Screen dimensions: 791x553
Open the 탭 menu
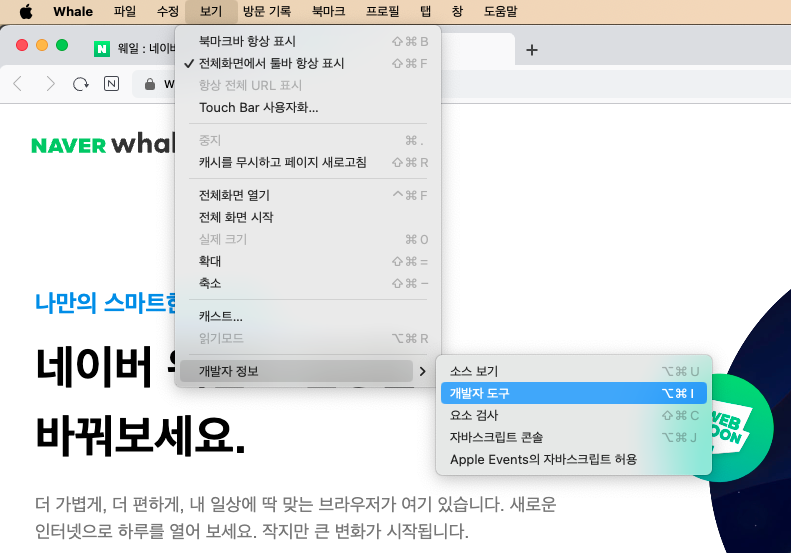tap(426, 11)
